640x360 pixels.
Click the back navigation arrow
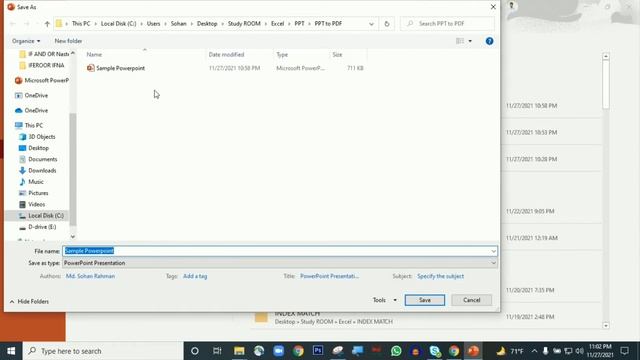click(13, 24)
